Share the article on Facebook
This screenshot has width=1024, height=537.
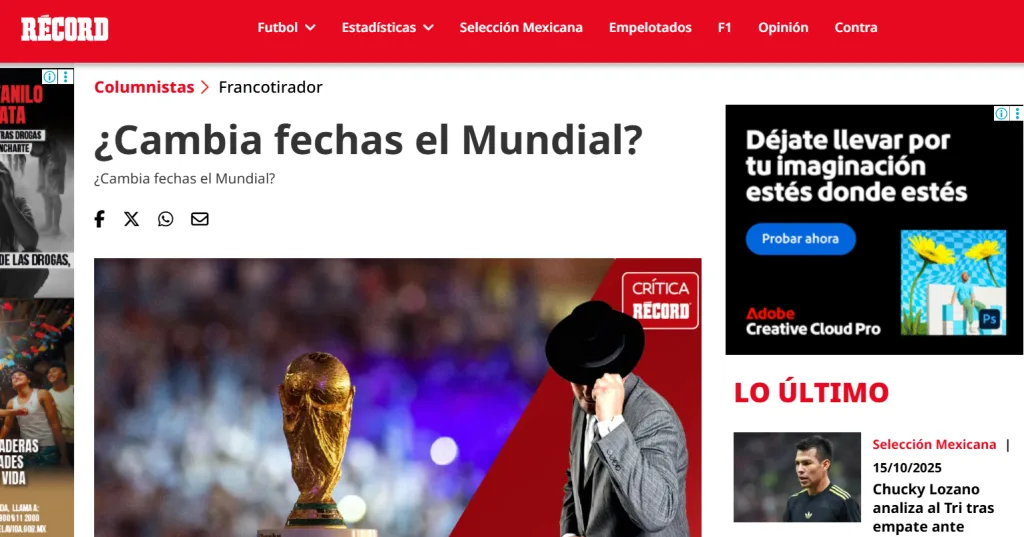(x=99, y=219)
